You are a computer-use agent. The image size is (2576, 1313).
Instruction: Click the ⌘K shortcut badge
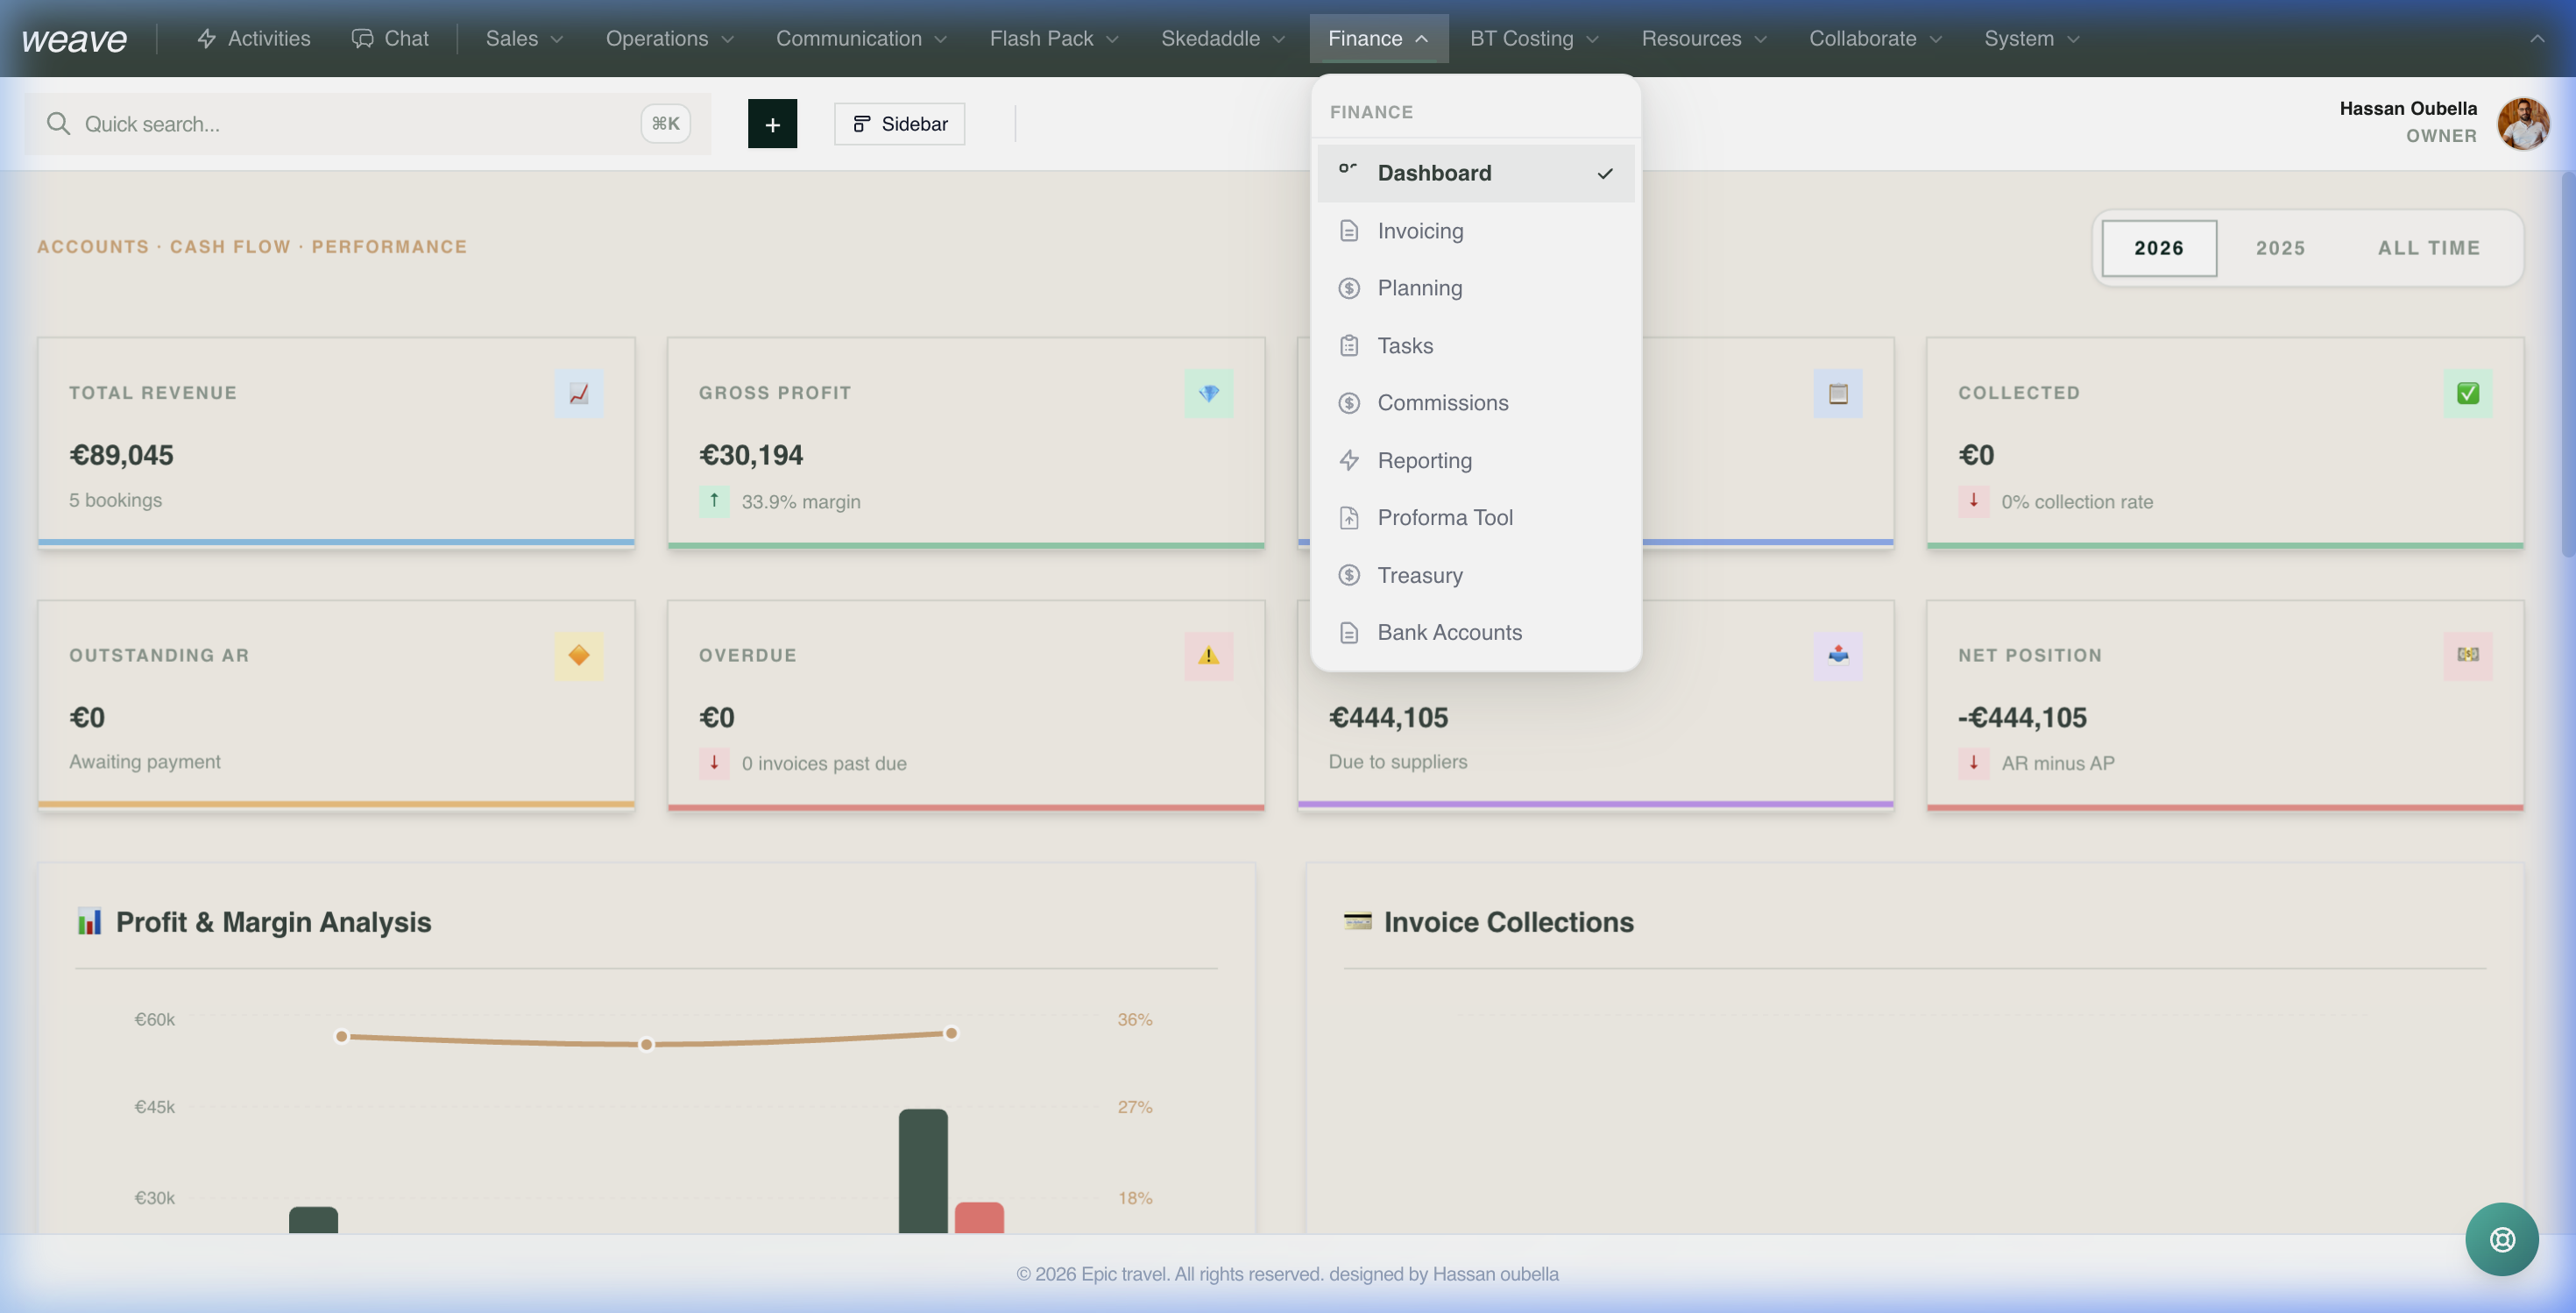[665, 124]
